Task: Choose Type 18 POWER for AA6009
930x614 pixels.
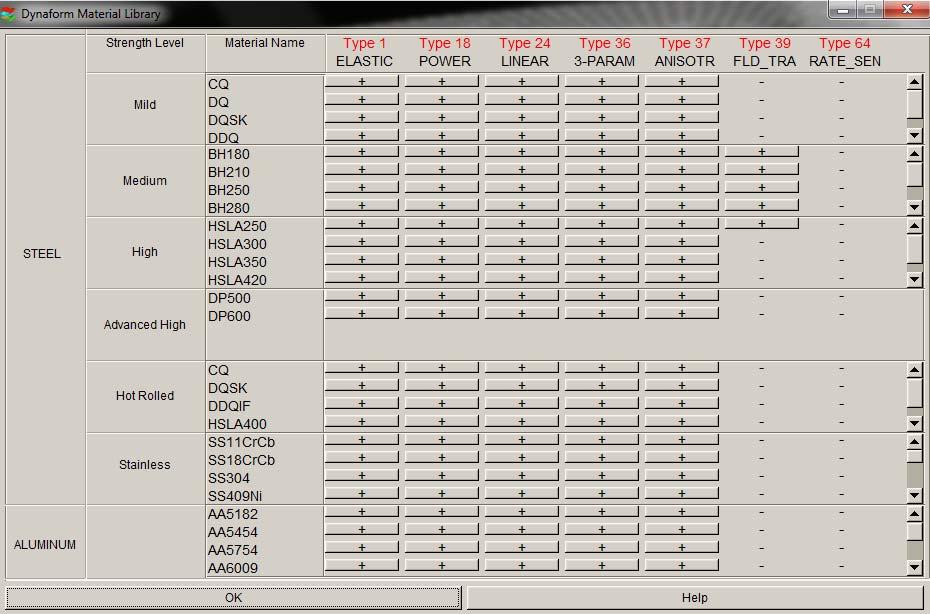Action: (442, 565)
